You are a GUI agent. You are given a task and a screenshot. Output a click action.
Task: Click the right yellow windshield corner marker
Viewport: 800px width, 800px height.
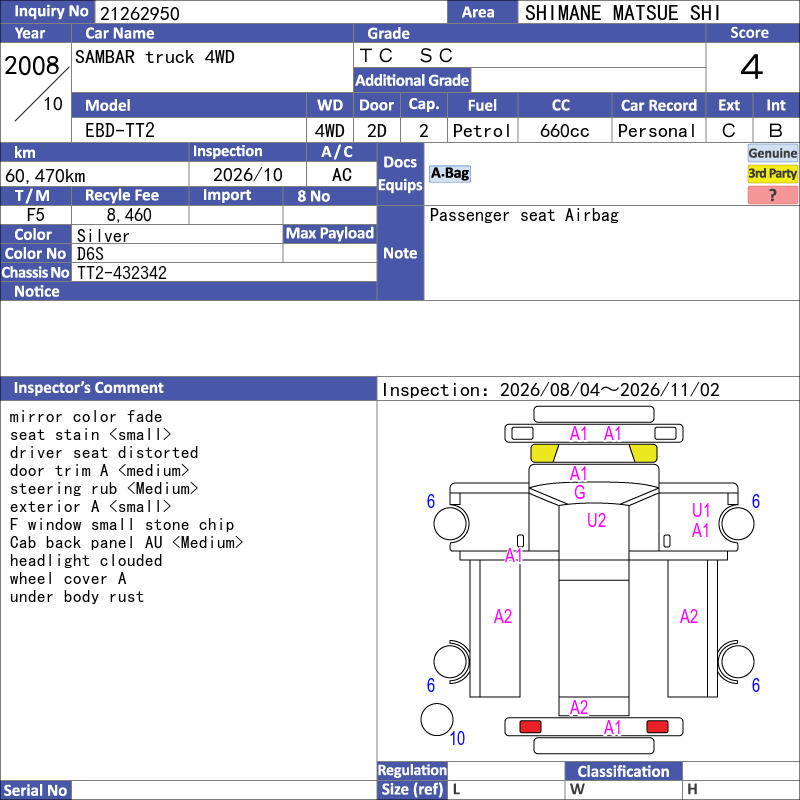(643, 453)
